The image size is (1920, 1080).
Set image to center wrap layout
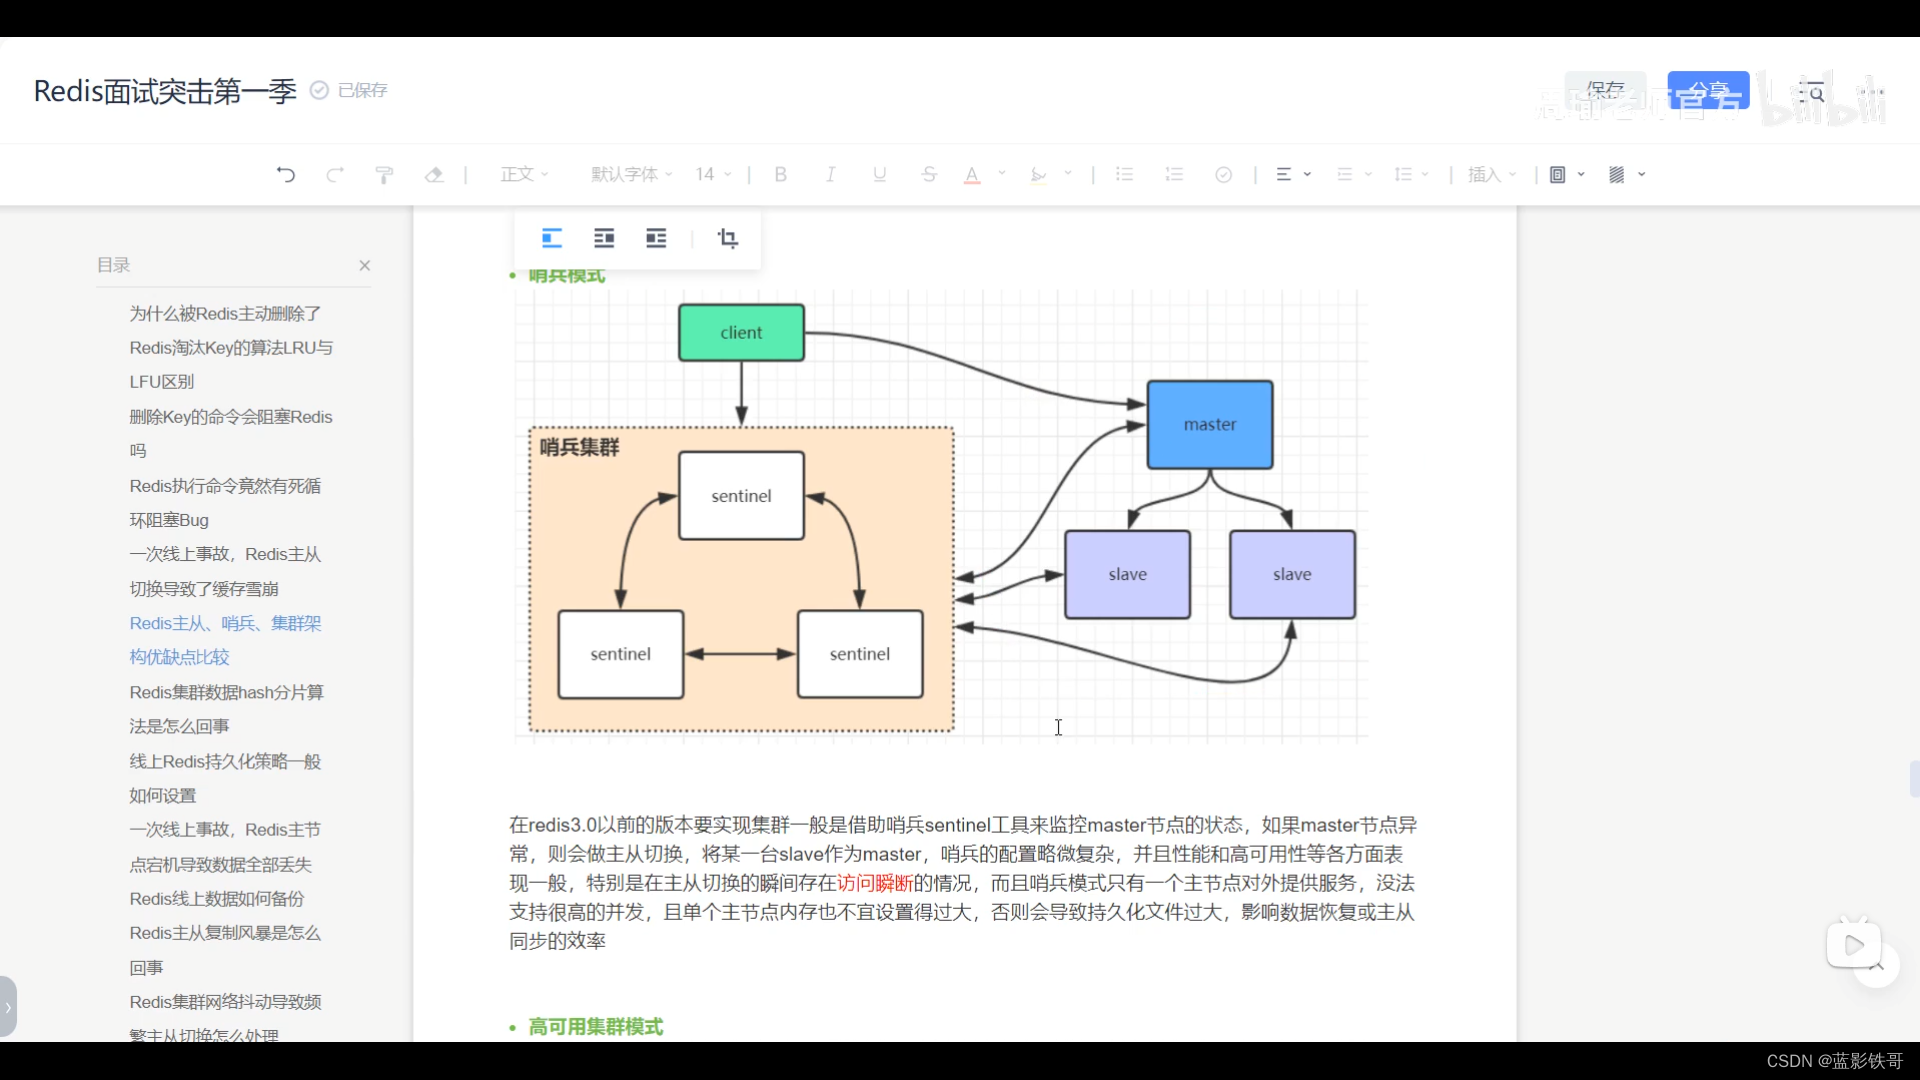pyautogui.click(x=604, y=239)
